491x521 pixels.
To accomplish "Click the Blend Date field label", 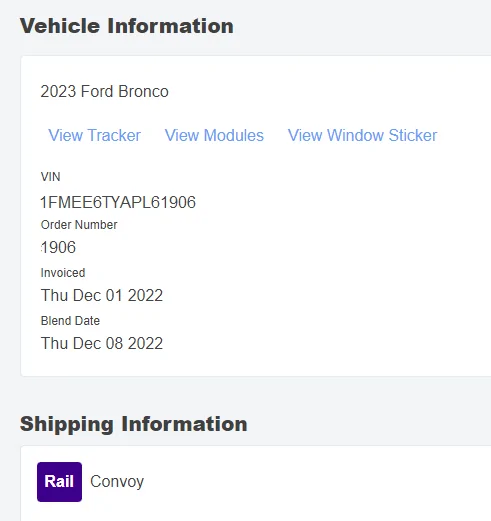I will tap(70, 321).
